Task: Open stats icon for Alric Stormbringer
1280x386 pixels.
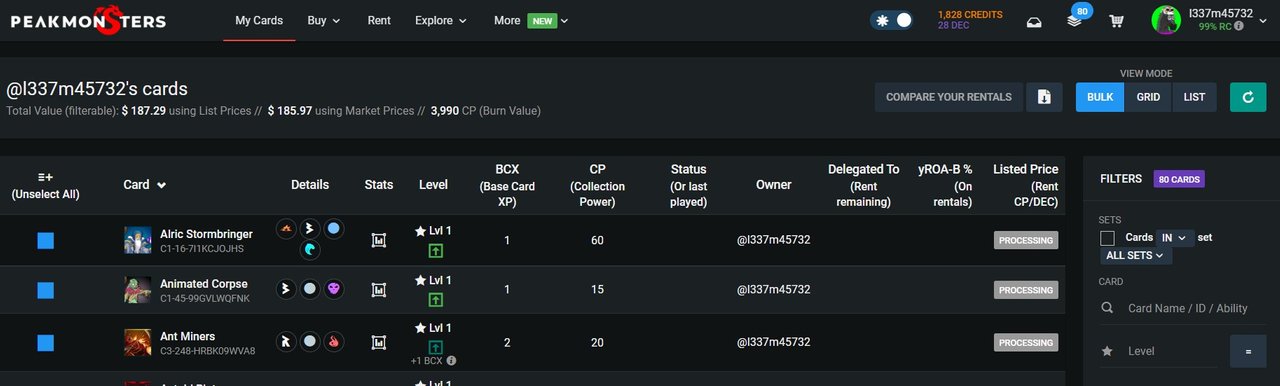Action: click(x=379, y=240)
